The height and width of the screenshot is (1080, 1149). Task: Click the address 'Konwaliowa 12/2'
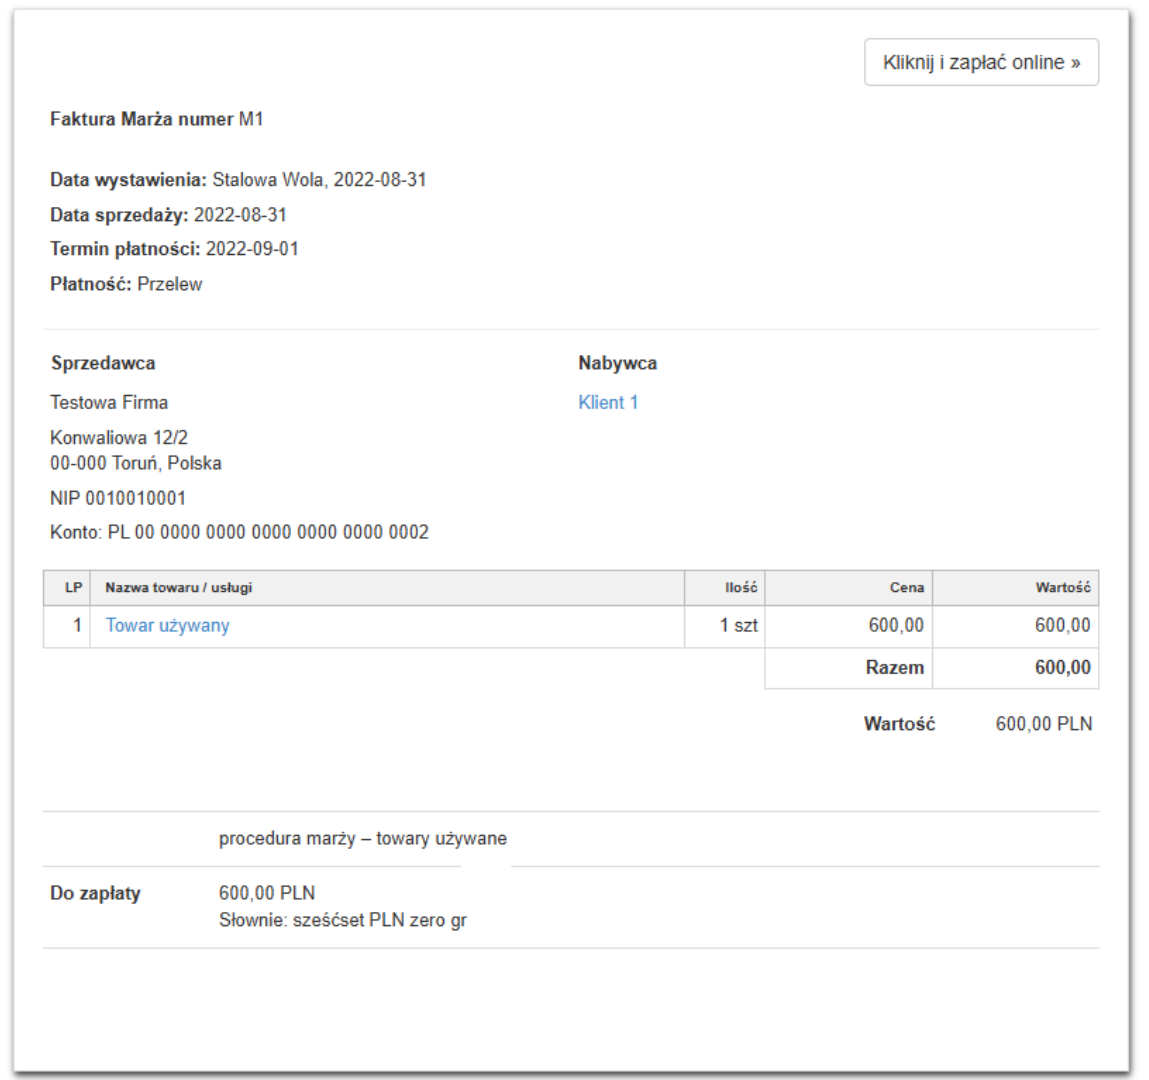point(119,437)
